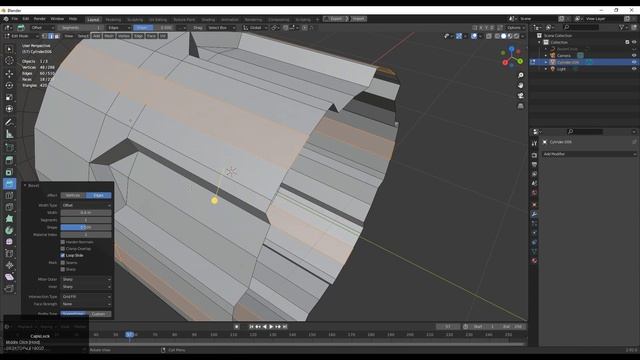This screenshot has height=360, width=640.
Task: Select the Rotate tool in left toolbar
Action: click(x=9, y=85)
